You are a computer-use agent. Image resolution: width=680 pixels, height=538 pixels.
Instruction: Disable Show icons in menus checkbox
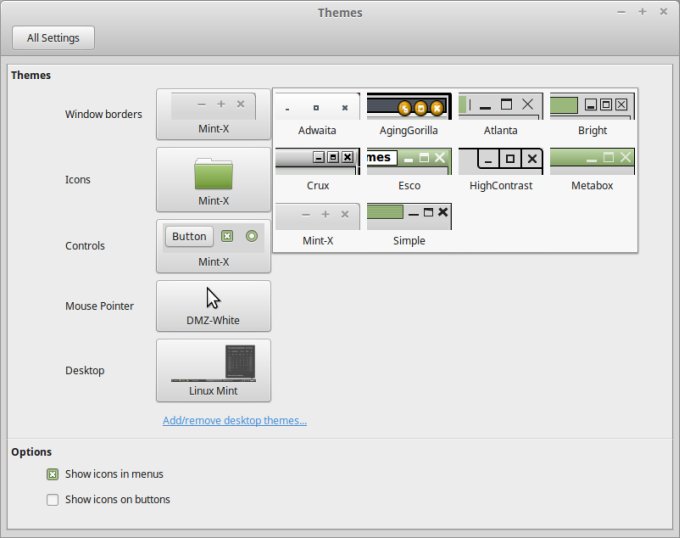point(53,474)
